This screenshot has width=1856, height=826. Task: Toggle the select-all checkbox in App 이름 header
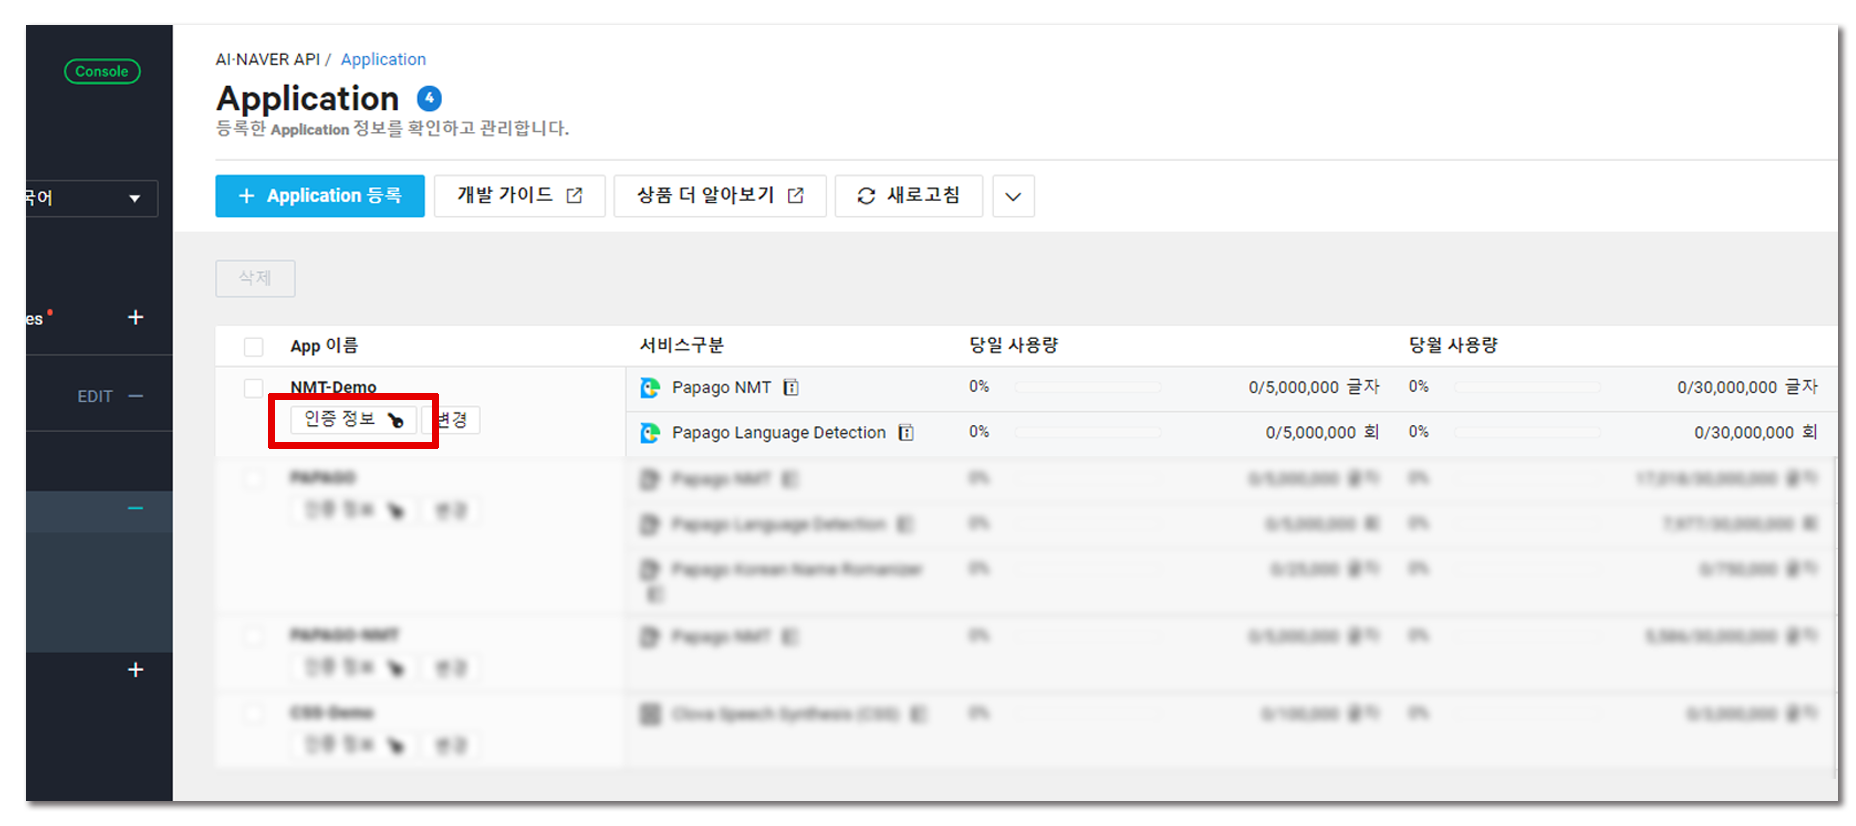(x=254, y=346)
